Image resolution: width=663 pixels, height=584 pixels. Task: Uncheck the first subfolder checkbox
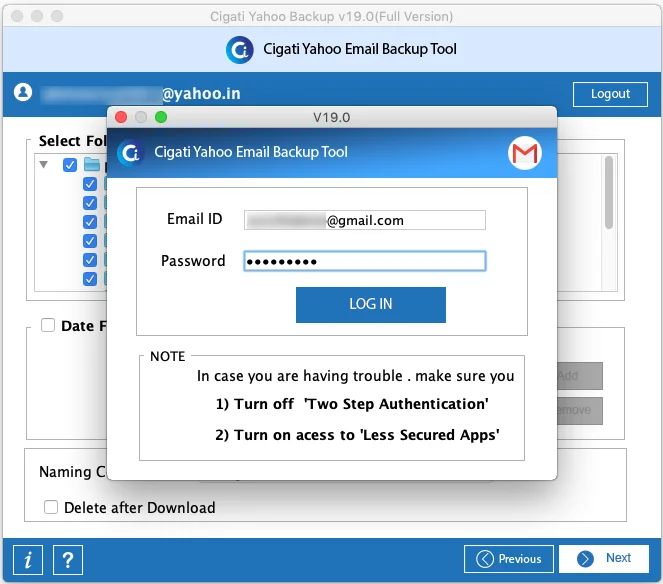click(90, 184)
